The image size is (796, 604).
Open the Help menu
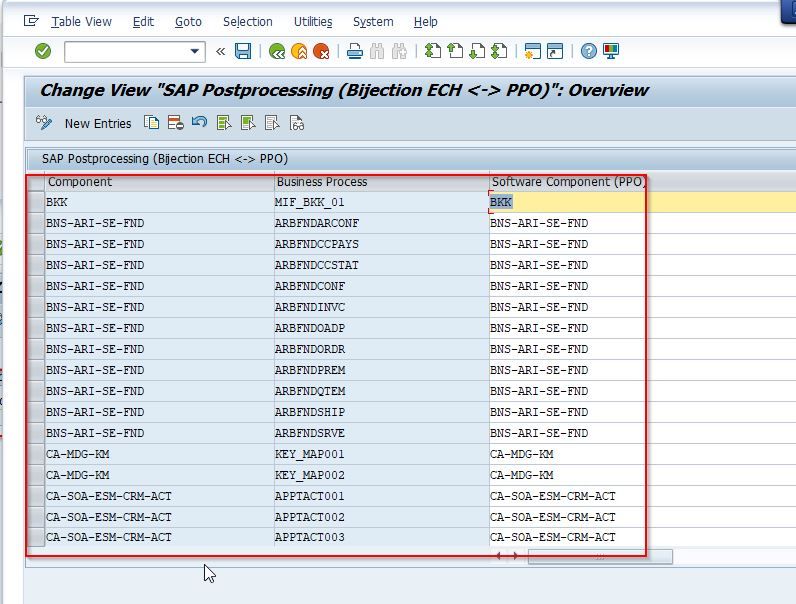[425, 22]
